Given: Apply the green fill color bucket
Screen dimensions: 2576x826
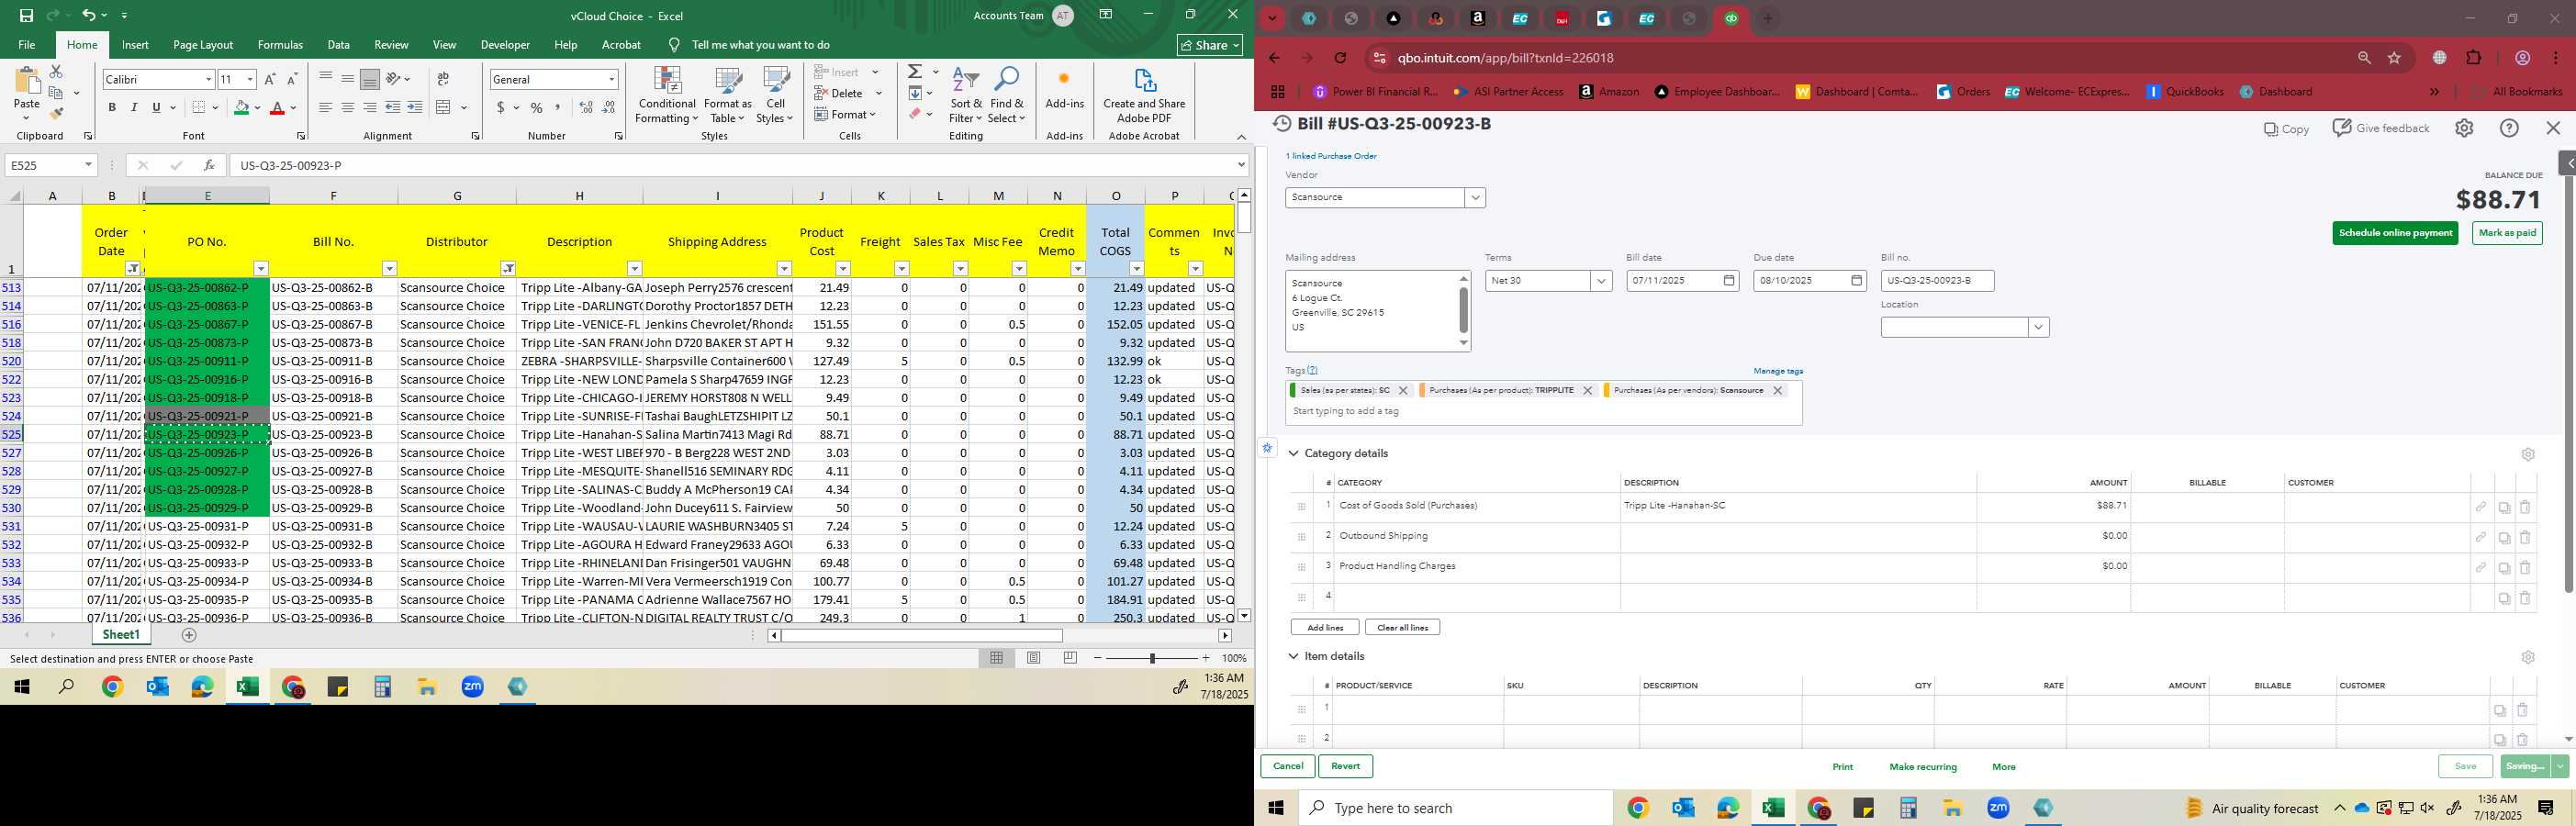Looking at the screenshot, I should [x=241, y=107].
